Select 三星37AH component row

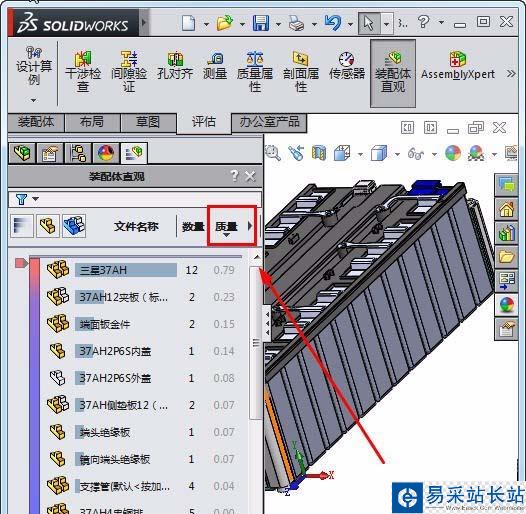pos(141,270)
